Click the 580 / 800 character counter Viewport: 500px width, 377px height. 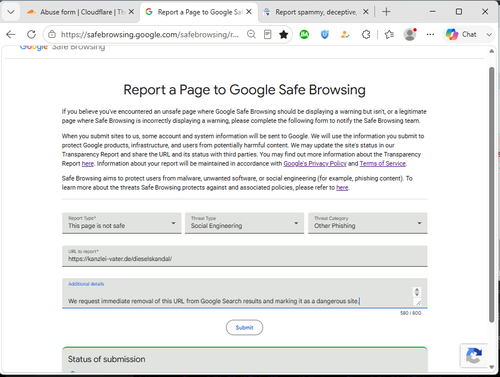point(411,313)
